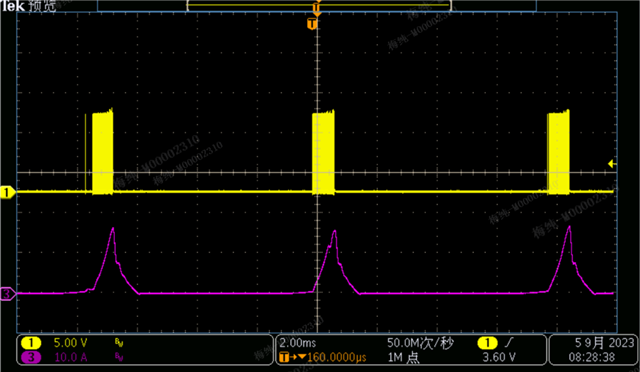
Task: Click the 2.00ms timebase readout
Action: (298, 343)
